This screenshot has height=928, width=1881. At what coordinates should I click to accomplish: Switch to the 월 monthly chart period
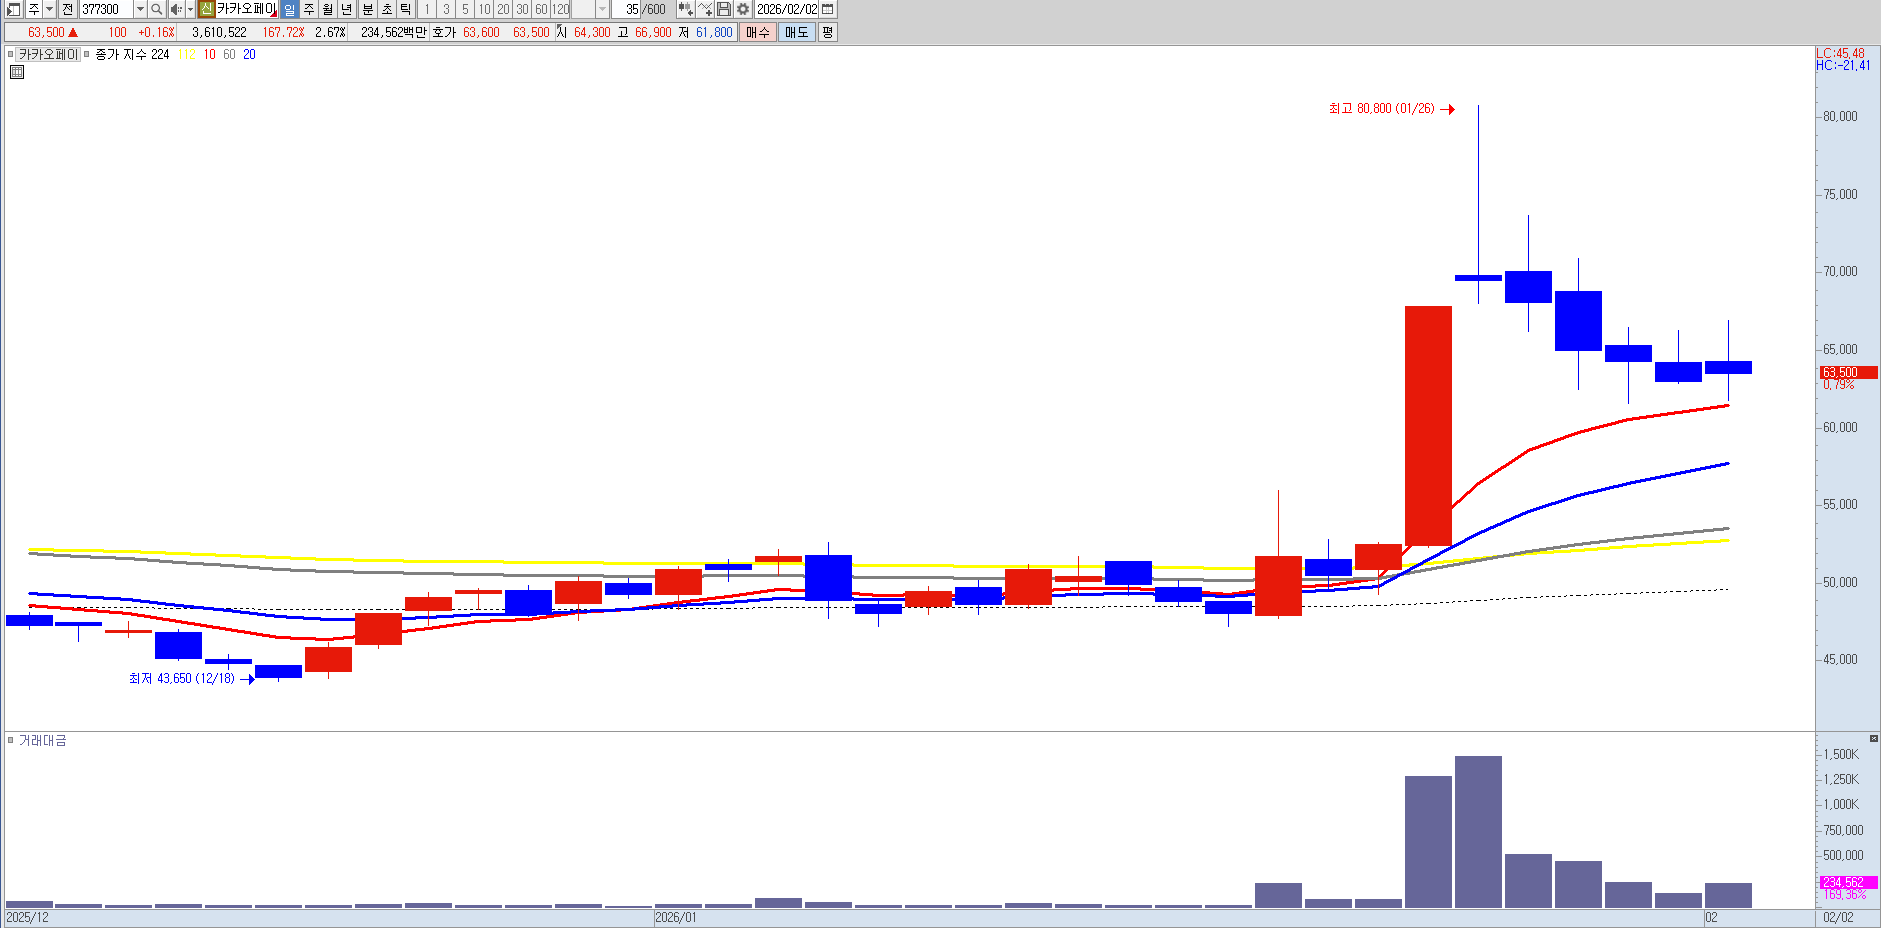tap(327, 9)
